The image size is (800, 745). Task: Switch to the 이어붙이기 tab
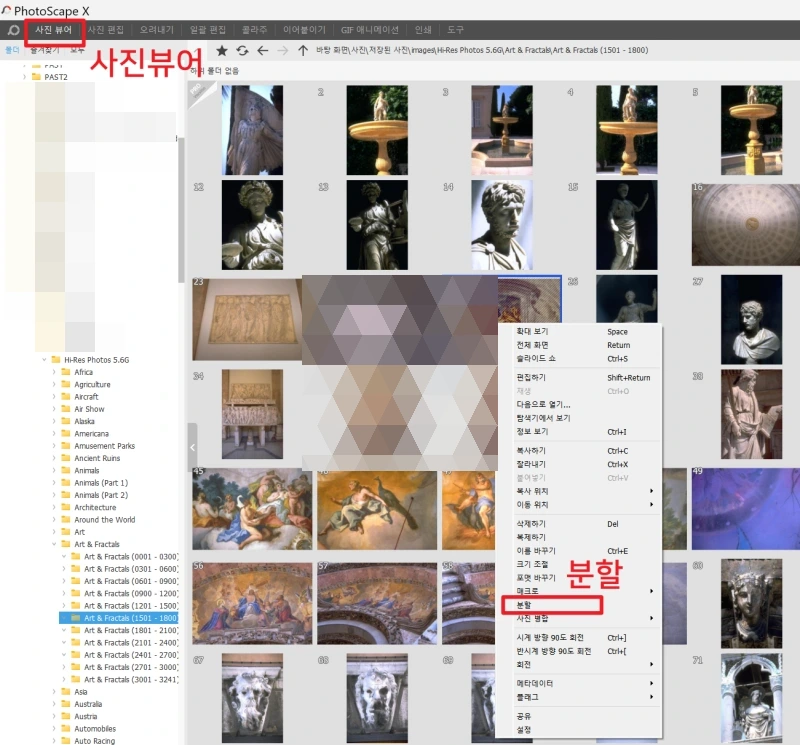[304, 30]
